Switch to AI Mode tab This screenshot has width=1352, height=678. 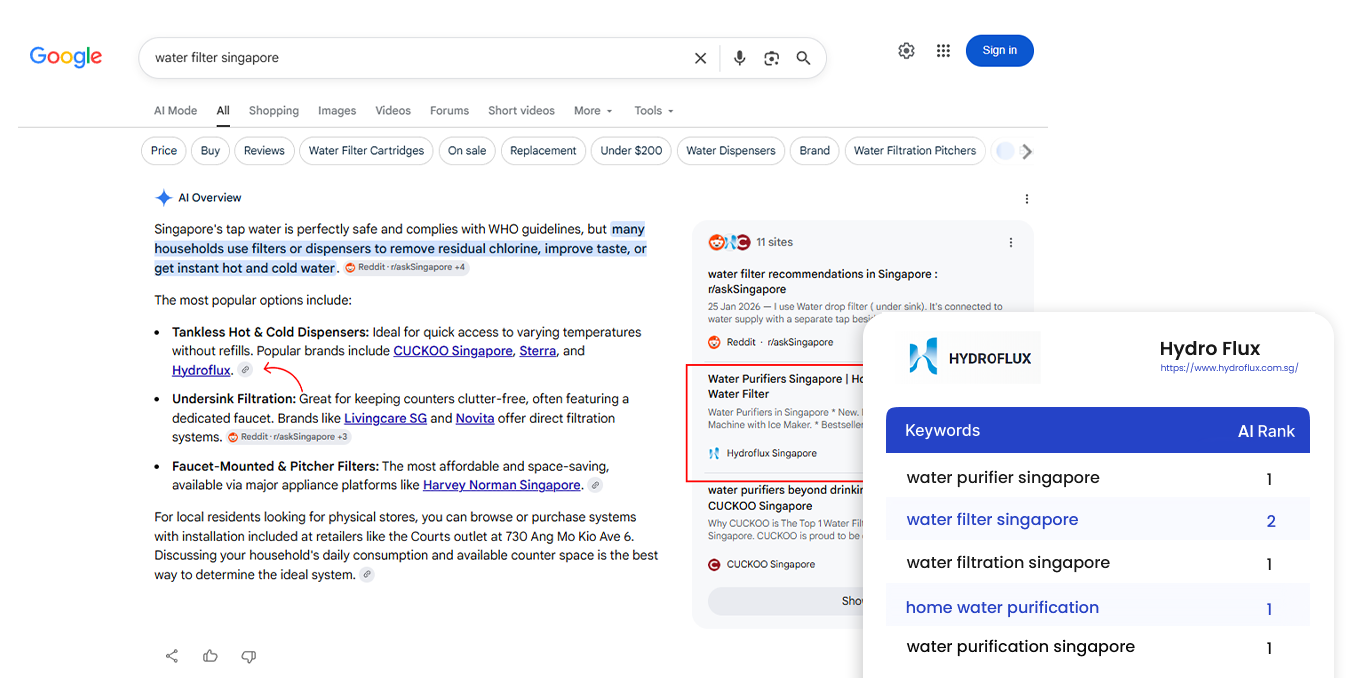(175, 111)
